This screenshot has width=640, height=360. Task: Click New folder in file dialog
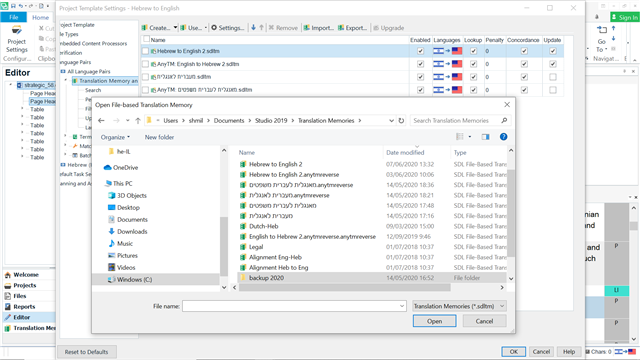[x=159, y=137]
